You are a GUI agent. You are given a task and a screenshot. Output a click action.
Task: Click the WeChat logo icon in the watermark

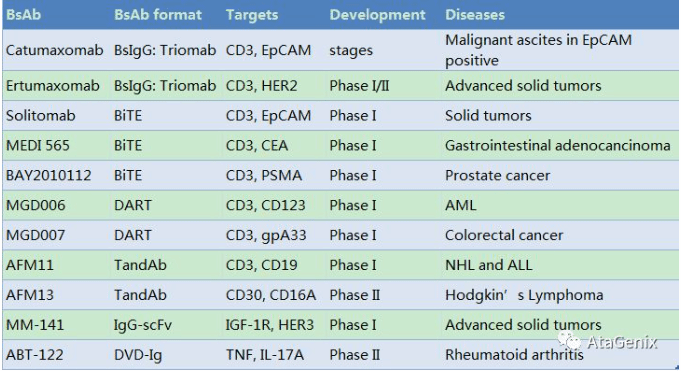[x=570, y=341]
